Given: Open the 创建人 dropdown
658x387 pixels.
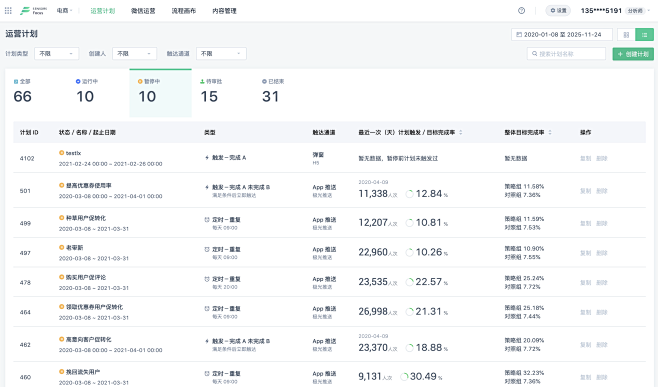Looking at the screenshot, I should (x=134, y=54).
